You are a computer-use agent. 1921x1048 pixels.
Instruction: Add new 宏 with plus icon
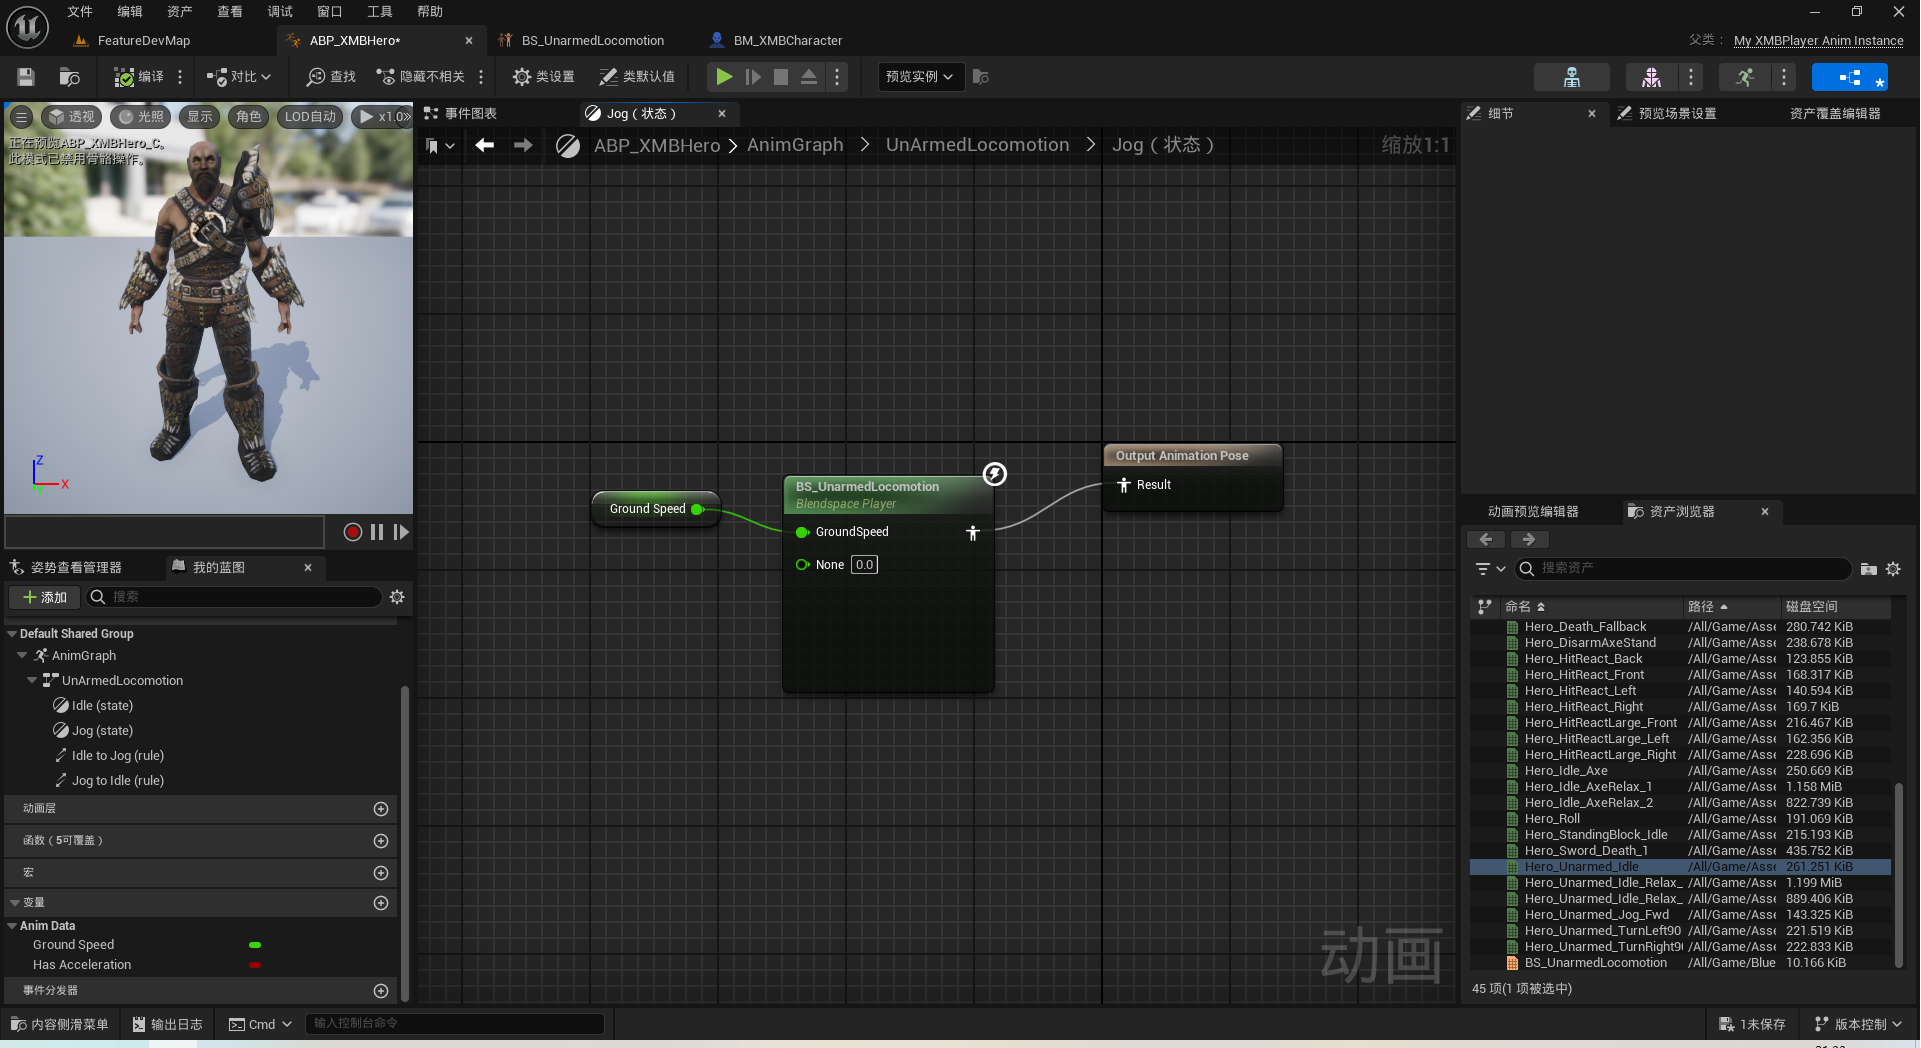click(381, 873)
